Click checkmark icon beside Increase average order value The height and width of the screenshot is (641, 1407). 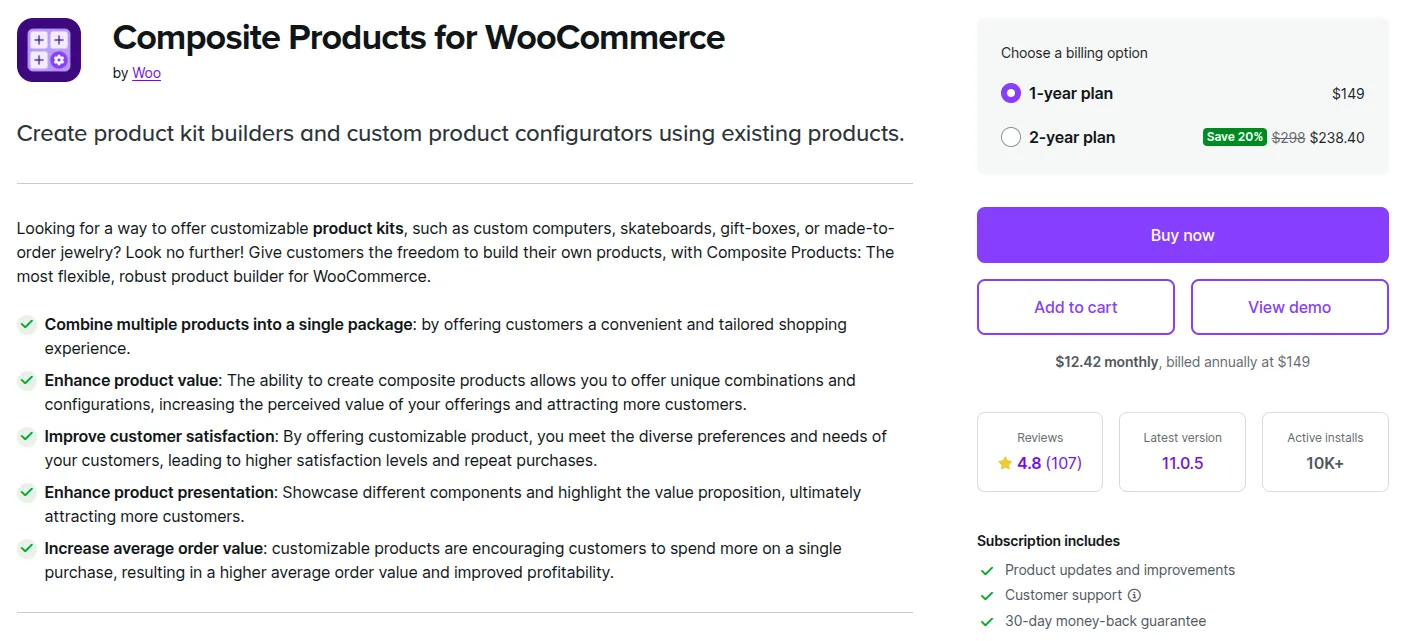pos(27,549)
